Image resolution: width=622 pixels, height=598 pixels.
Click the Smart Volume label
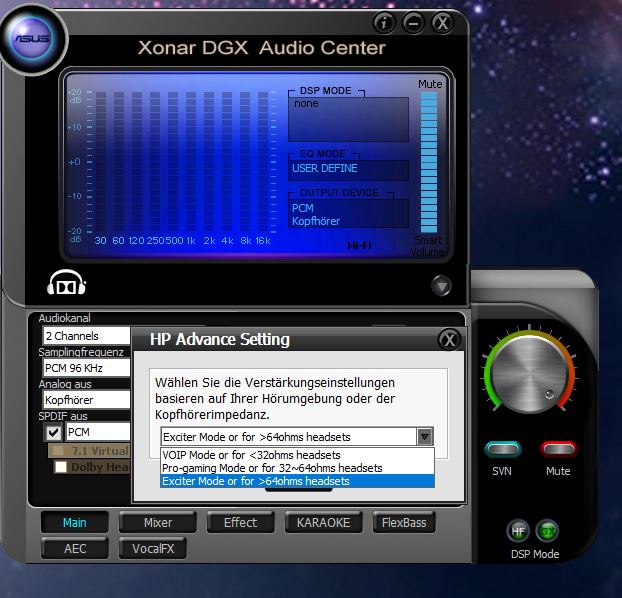point(427,246)
